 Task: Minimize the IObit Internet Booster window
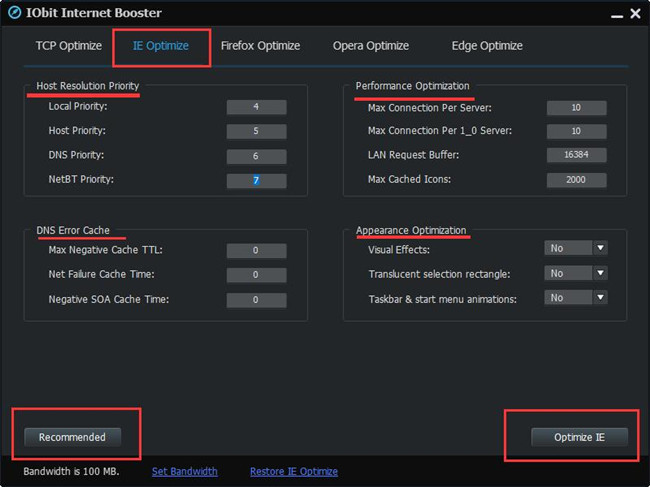click(x=617, y=15)
